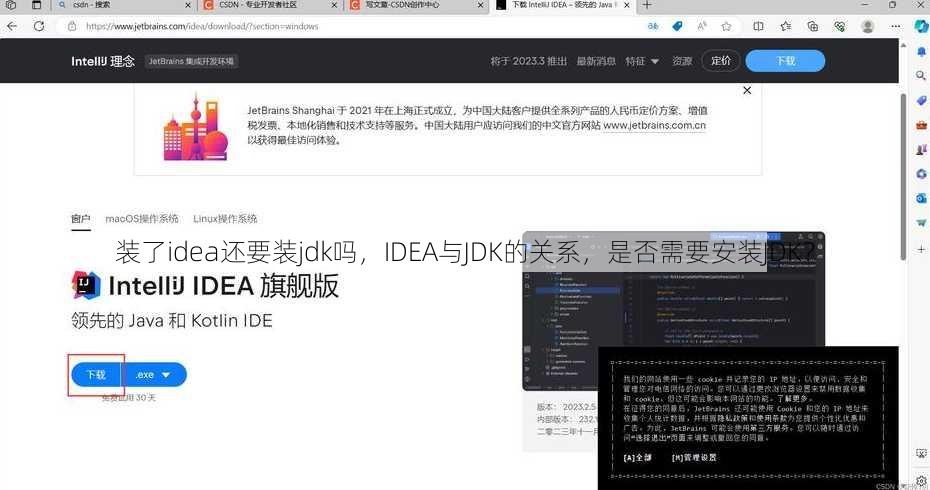Screen dimensions: 930x490
Task: Open the www.jetbrains.com.cn link
Action: (x=654, y=126)
